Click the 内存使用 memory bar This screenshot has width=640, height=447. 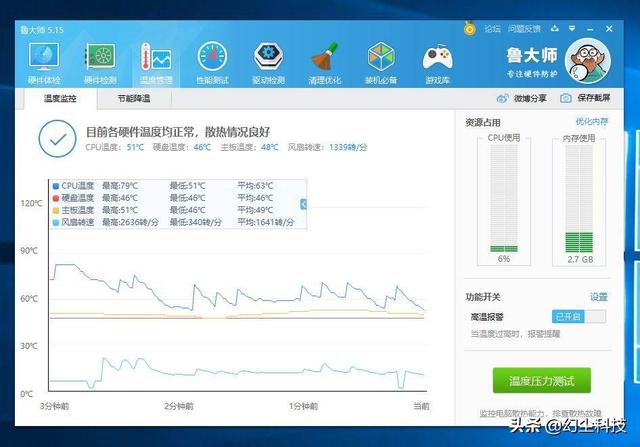pos(579,198)
